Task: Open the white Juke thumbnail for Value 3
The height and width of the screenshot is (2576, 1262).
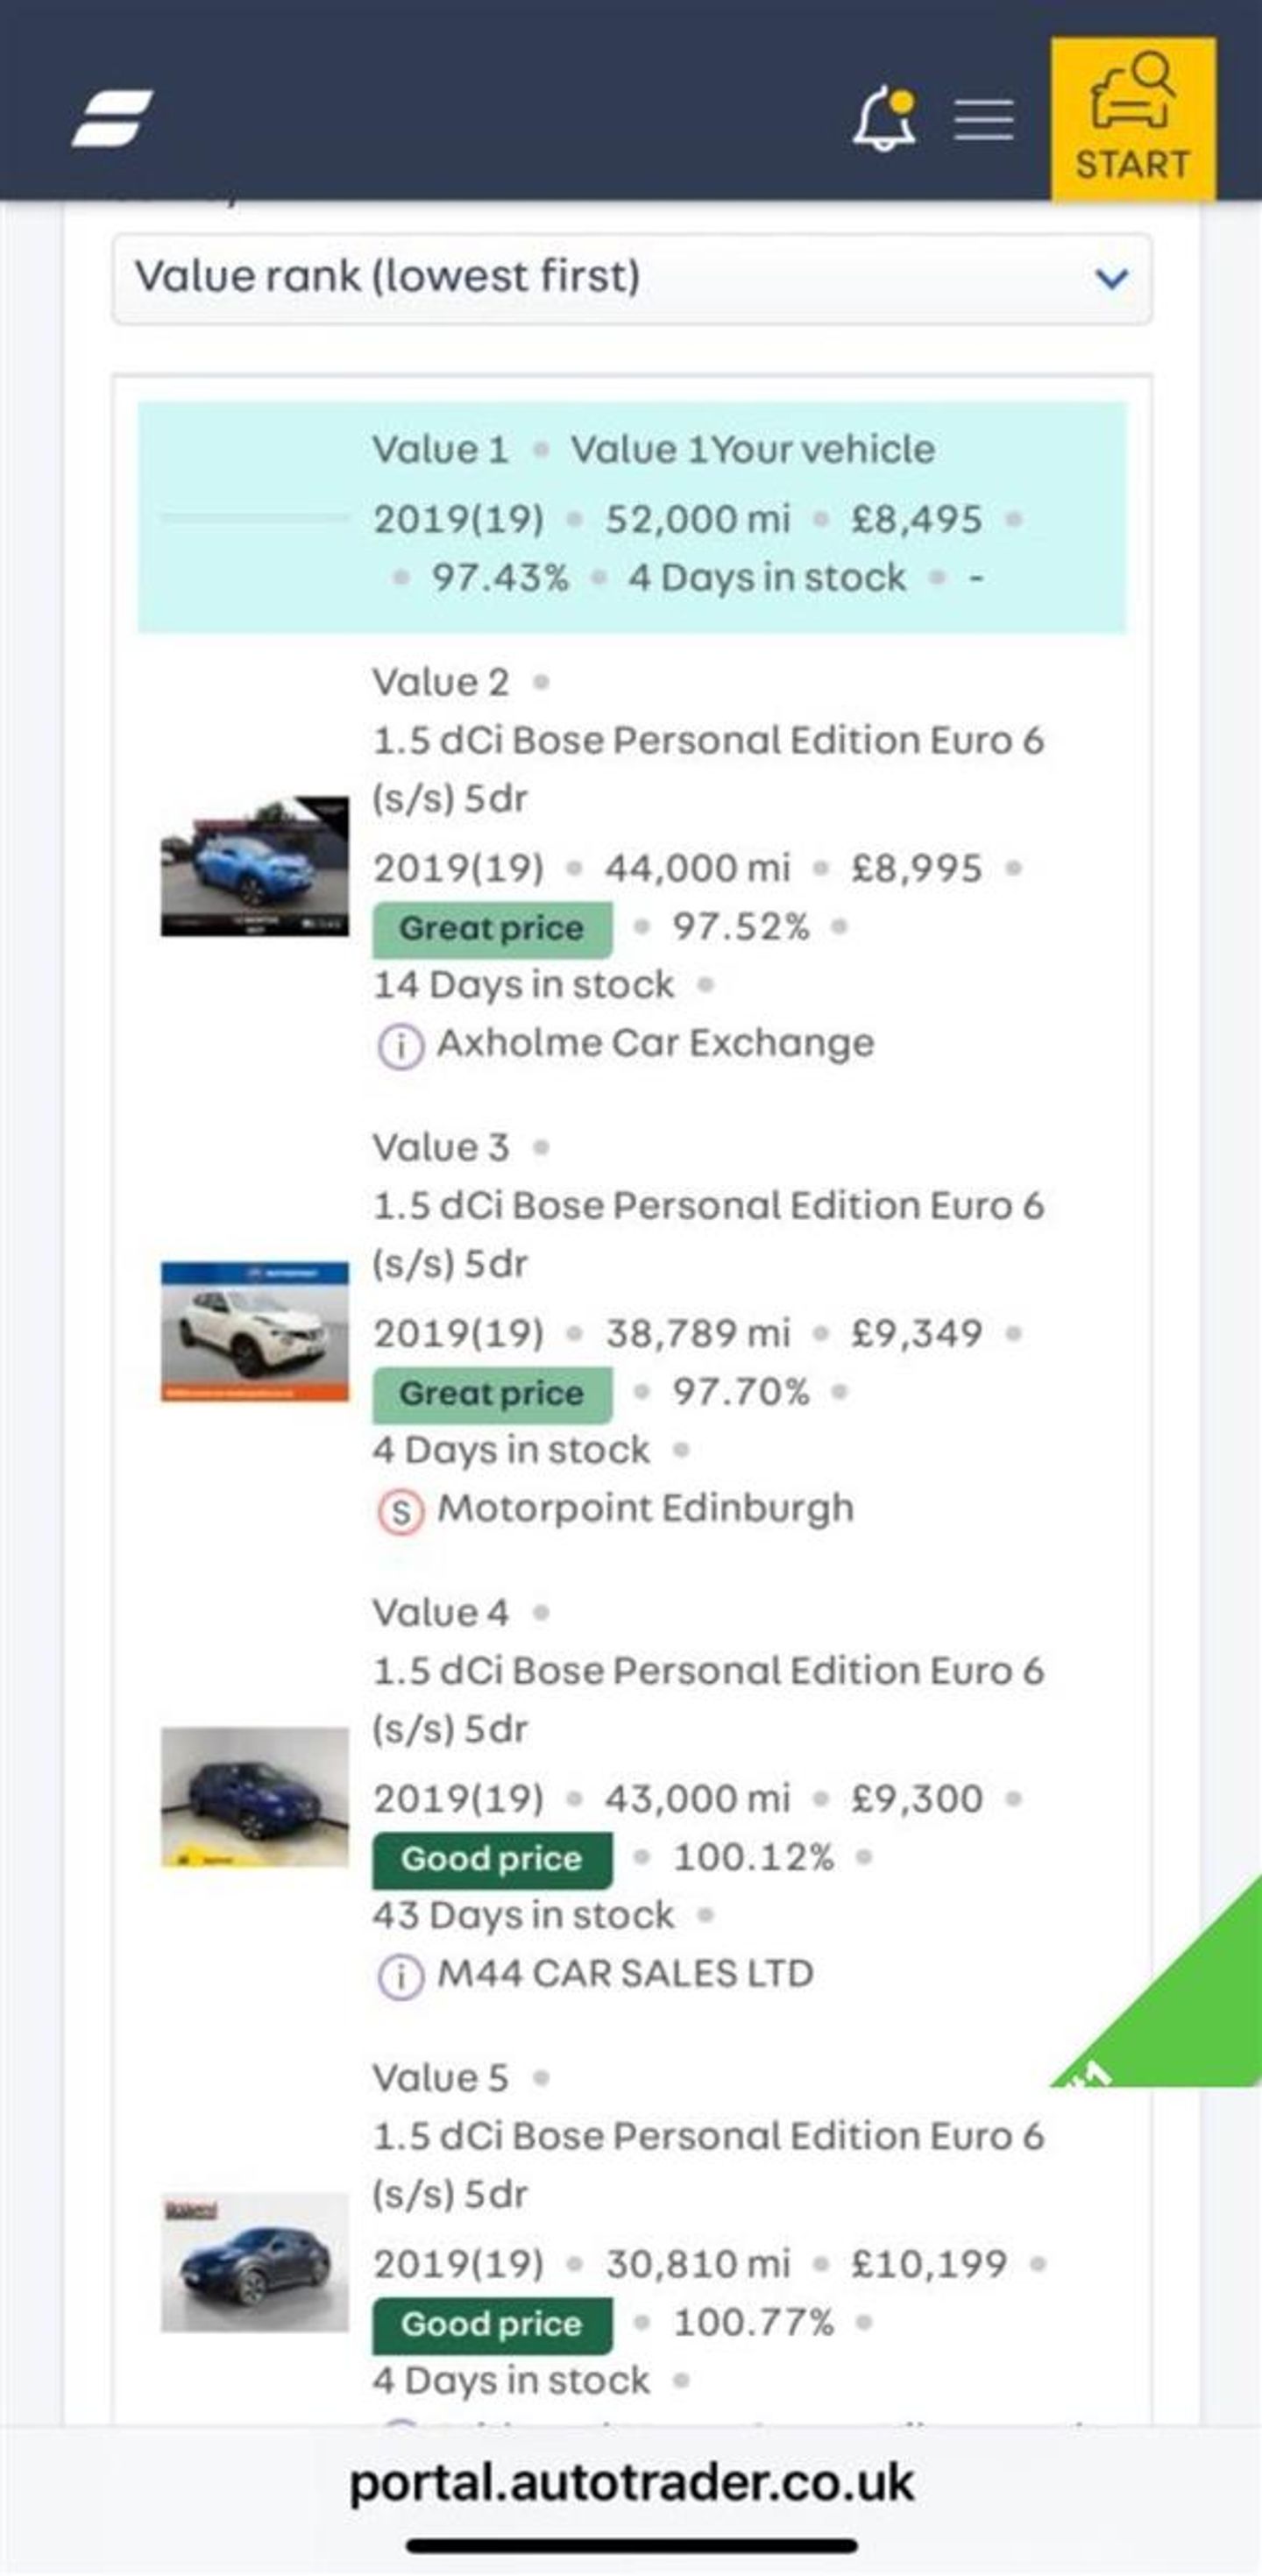Action: coord(255,1331)
